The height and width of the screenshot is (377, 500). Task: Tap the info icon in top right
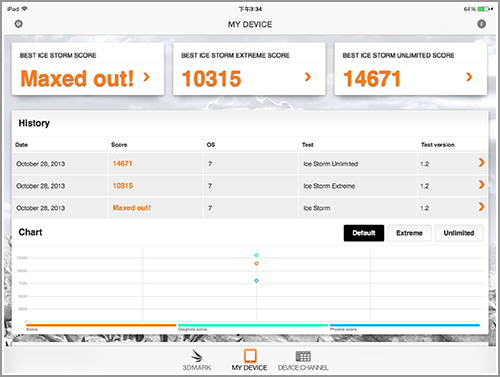[x=481, y=24]
